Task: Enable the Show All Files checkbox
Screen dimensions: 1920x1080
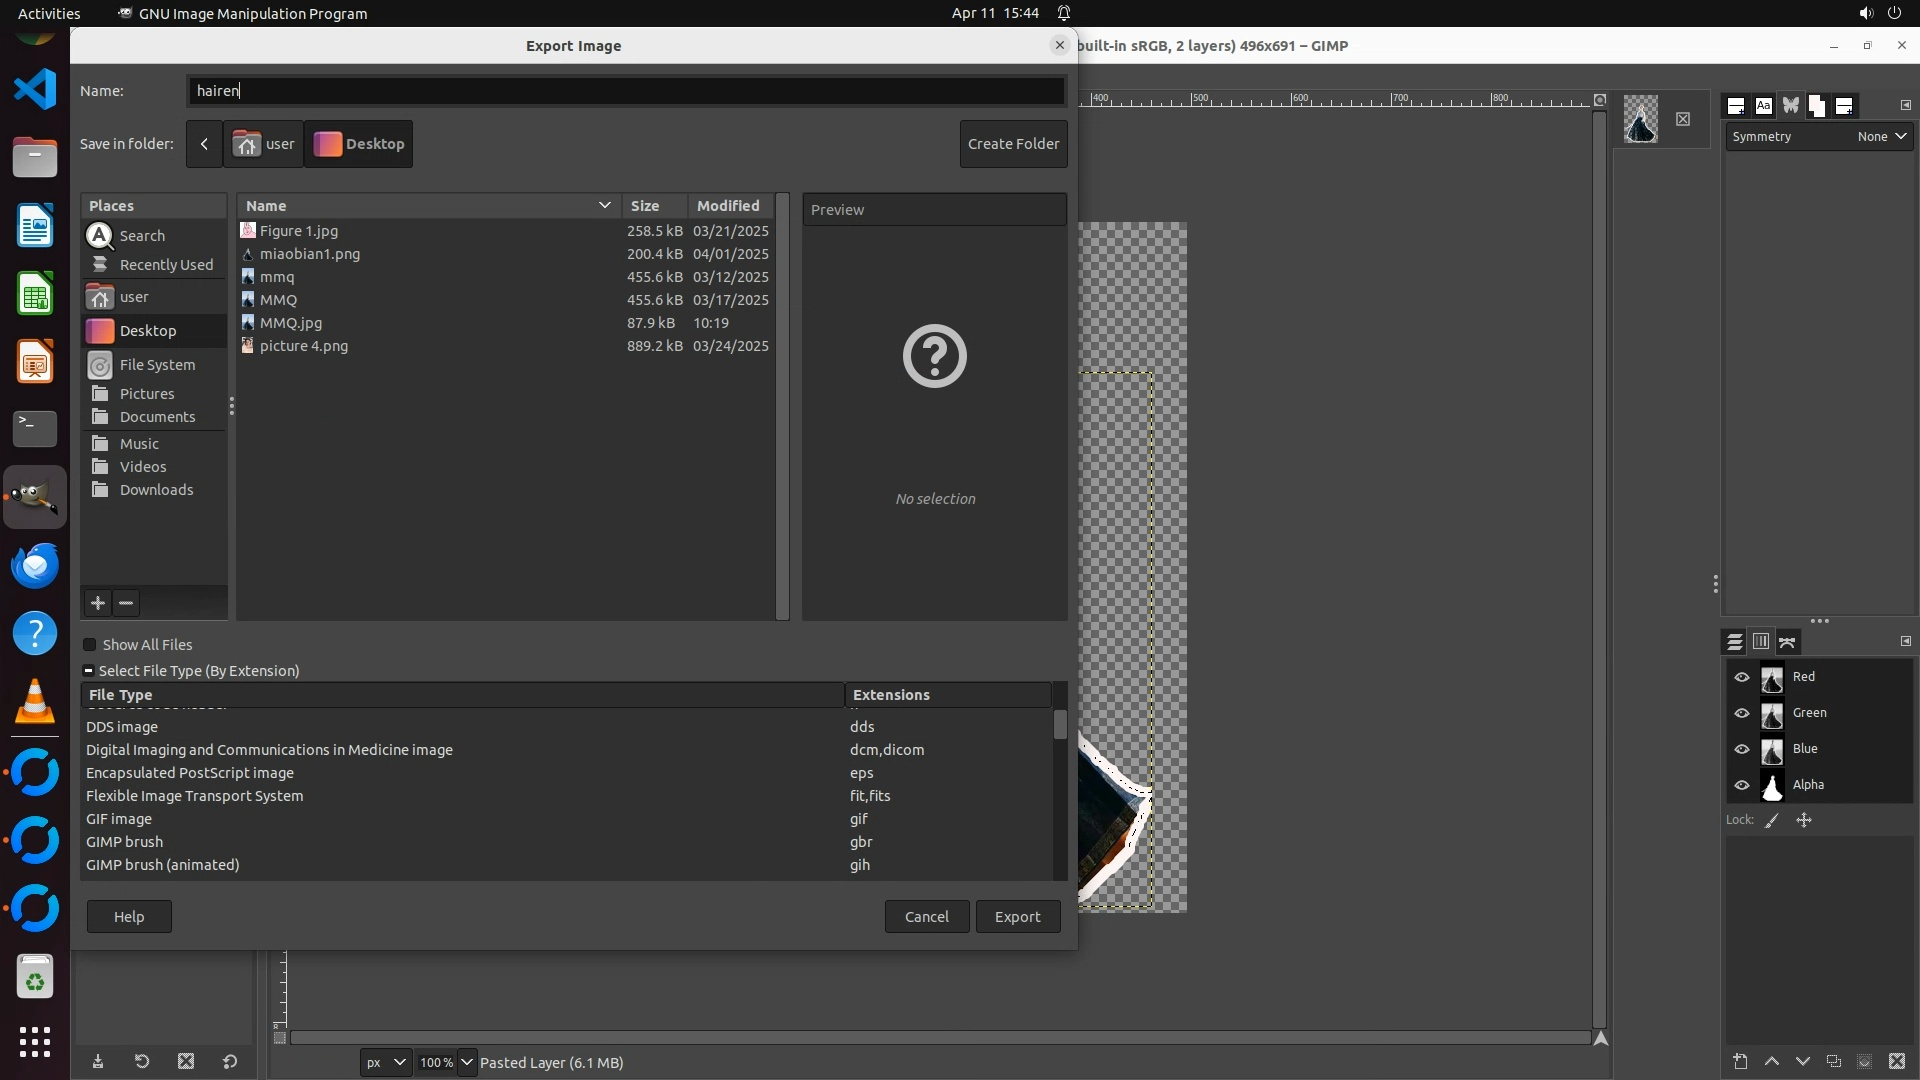Action: [x=90, y=645]
